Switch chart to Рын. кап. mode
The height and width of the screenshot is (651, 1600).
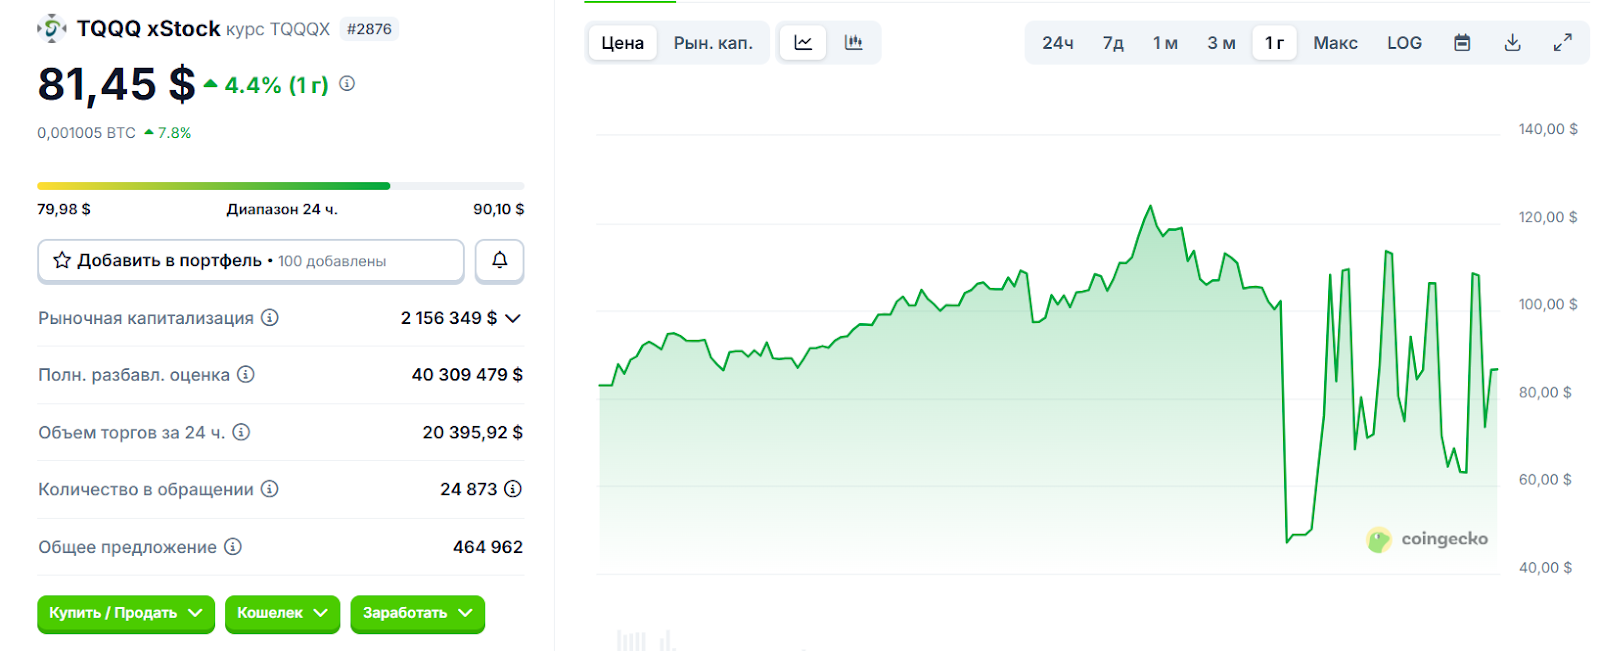point(713,43)
